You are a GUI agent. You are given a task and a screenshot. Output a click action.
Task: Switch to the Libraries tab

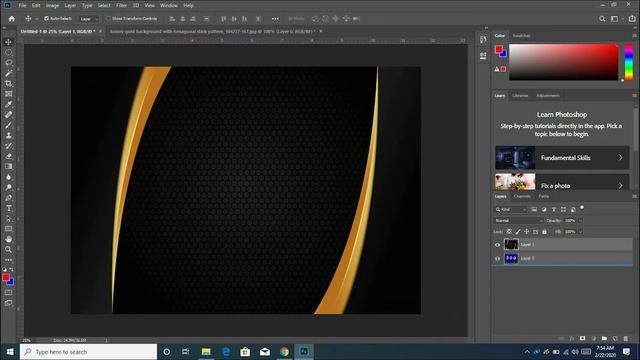pyautogui.click(x=520, y=96)
